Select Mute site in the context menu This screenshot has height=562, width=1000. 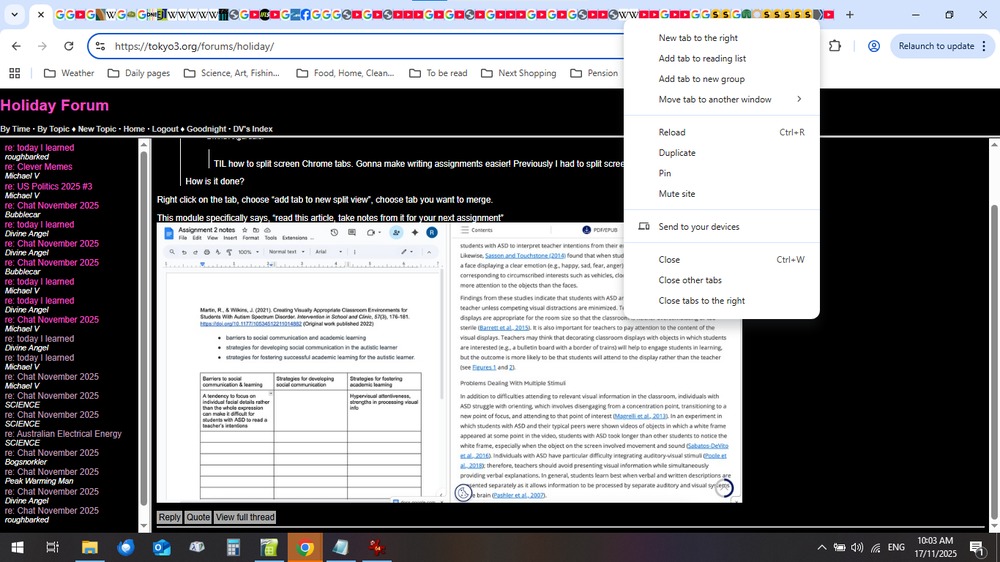tap(677, 194)
